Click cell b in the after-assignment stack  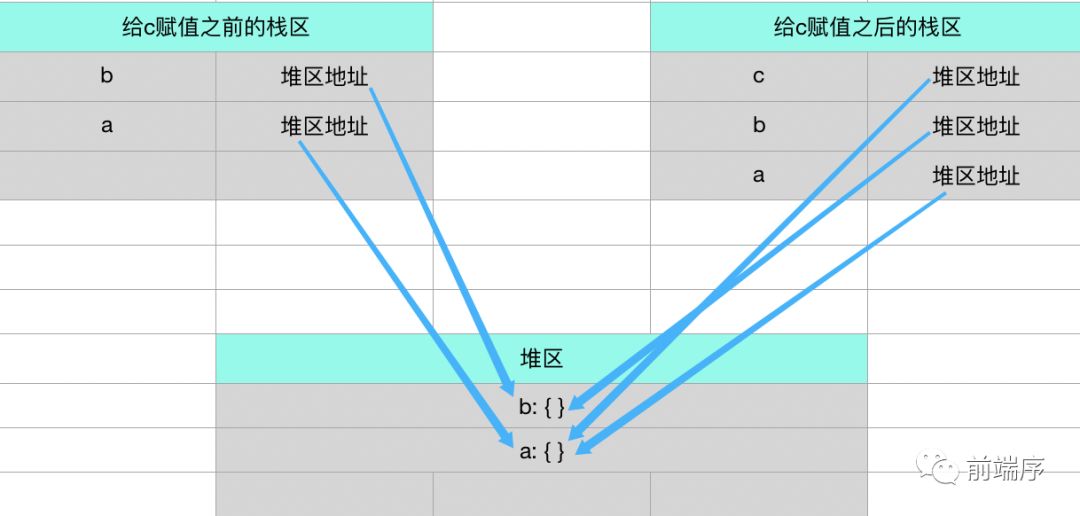tap(758, 126)
